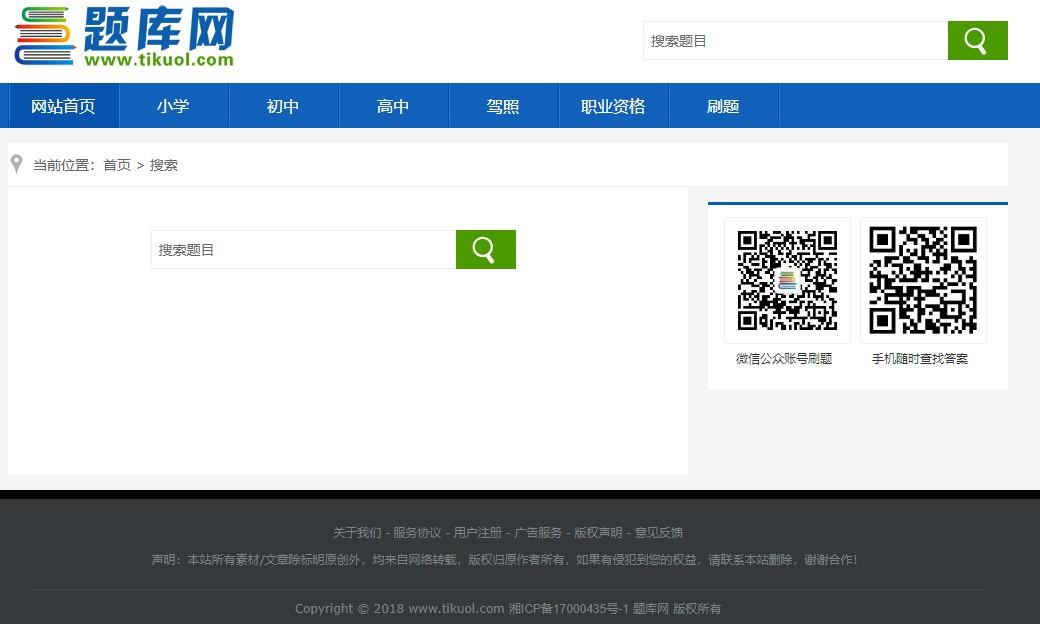Go to the 刷题 page
The height and width of the screenshot is (624, 1040).
point(723,106)
